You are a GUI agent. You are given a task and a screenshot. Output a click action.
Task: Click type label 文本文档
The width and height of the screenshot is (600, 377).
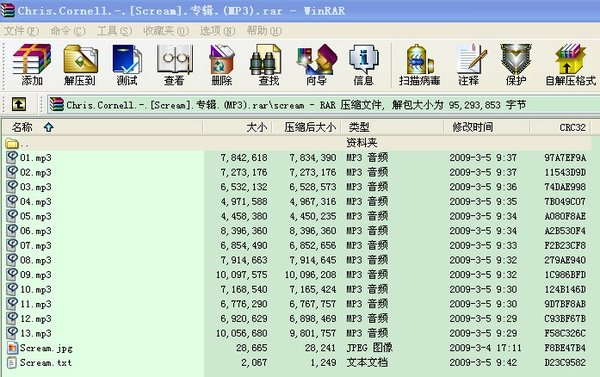click(367, 362)
